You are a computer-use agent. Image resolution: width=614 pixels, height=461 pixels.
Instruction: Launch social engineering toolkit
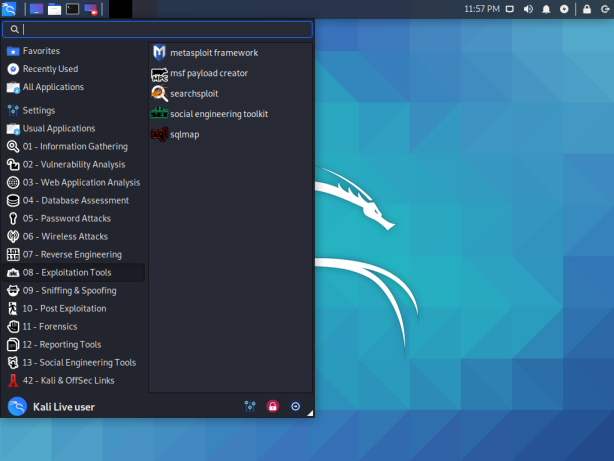[x=230, y=114]
